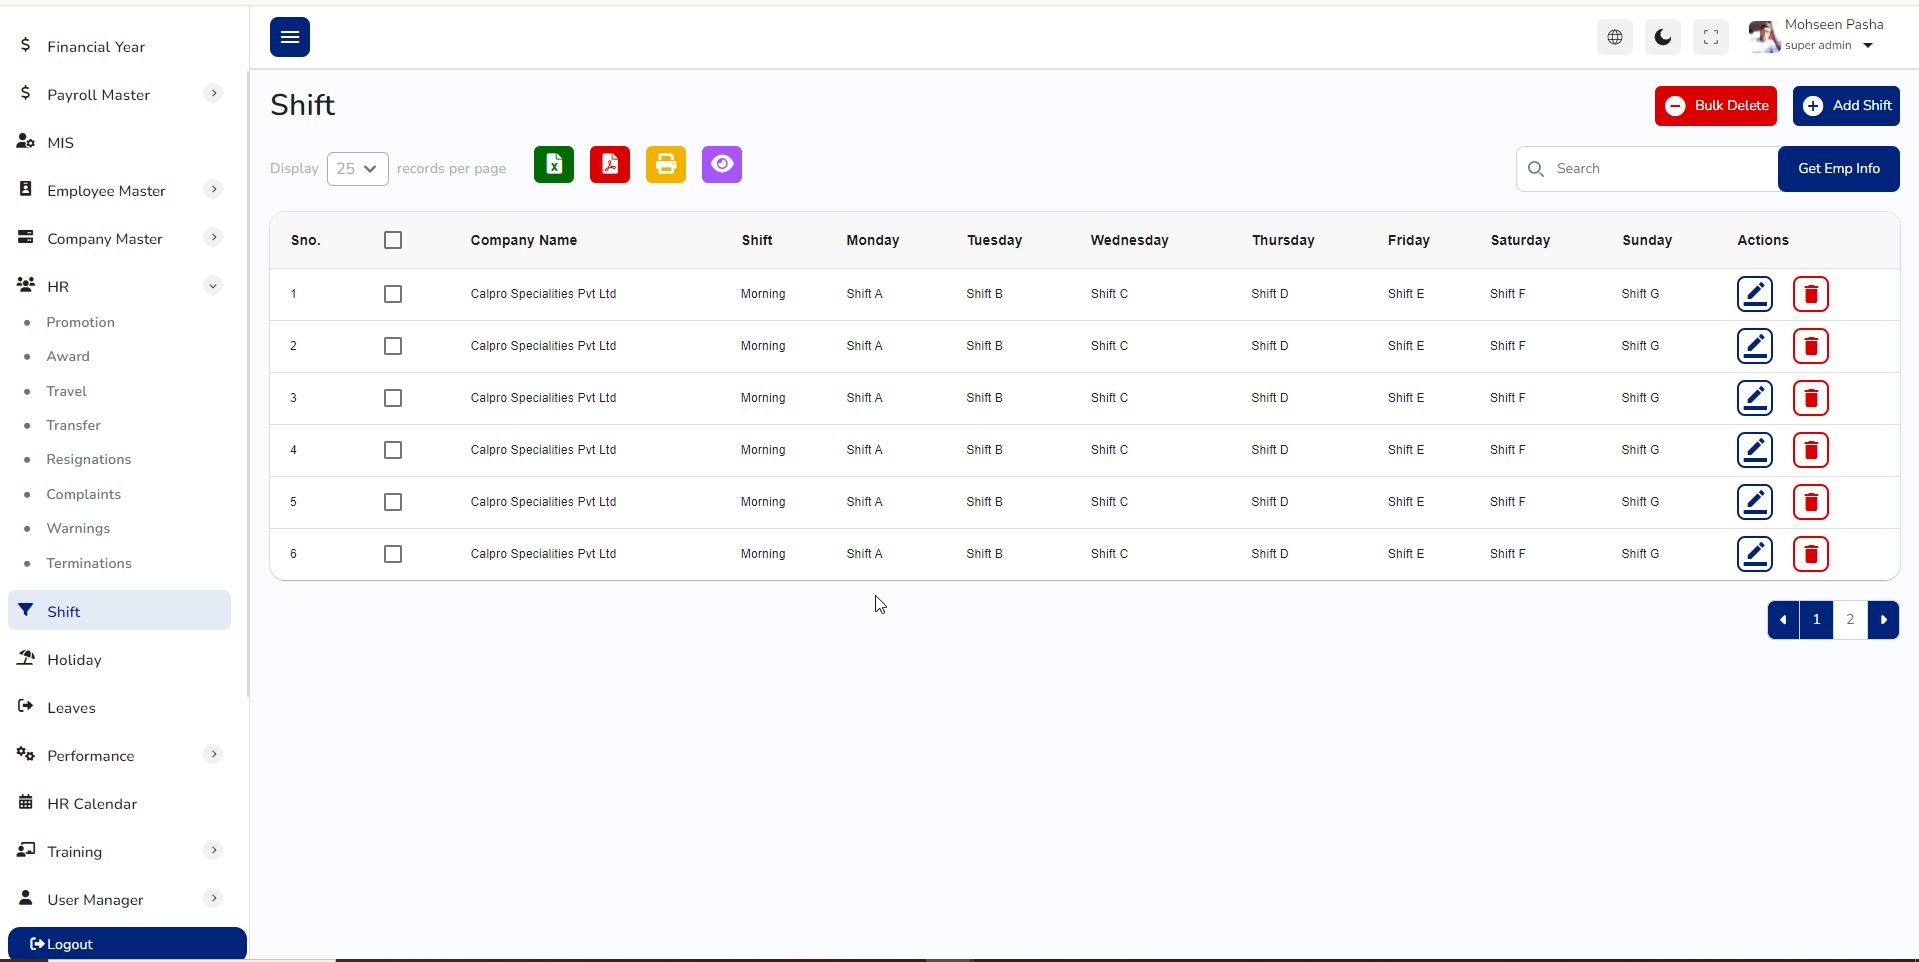Edit shift row 1
Viewport: 1919px width, 962px height.
tap(1755, 294)
